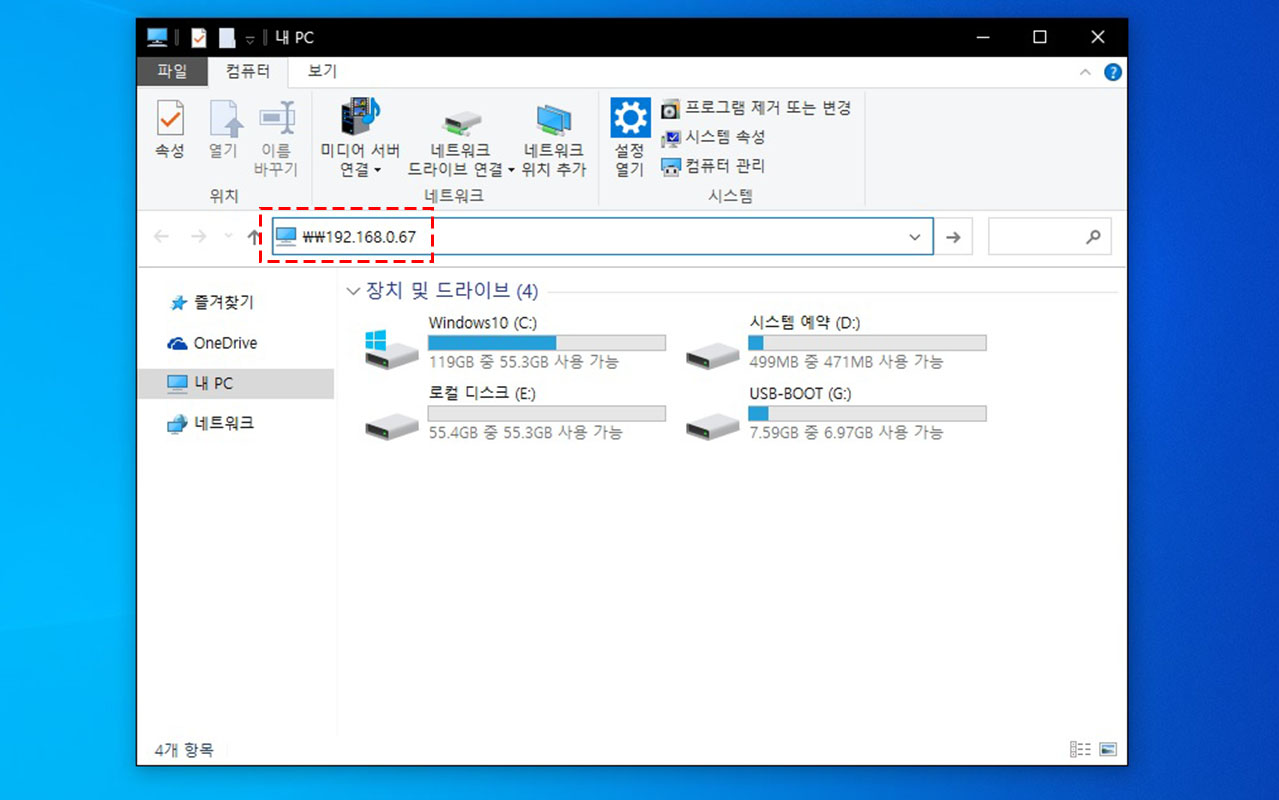
Task: Open 컴퓨터 관리 in ribbon
Action: click(x=713, y=166)
